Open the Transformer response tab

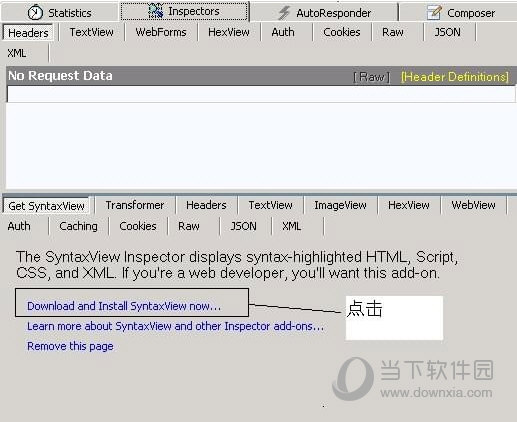tap(135, 205)
